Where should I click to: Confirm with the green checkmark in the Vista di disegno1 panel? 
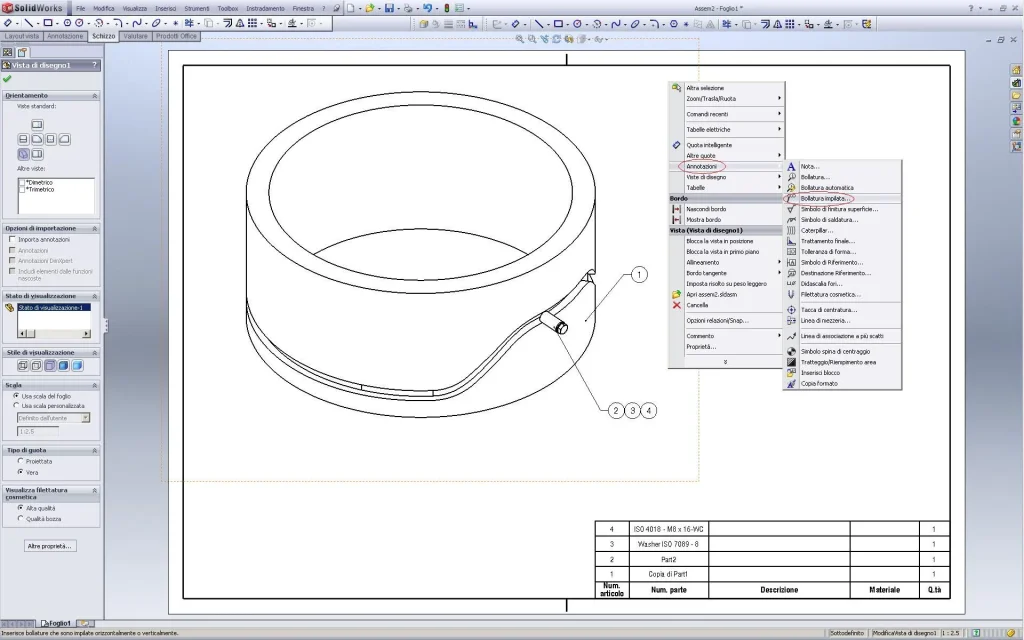[x=7, y=78]
